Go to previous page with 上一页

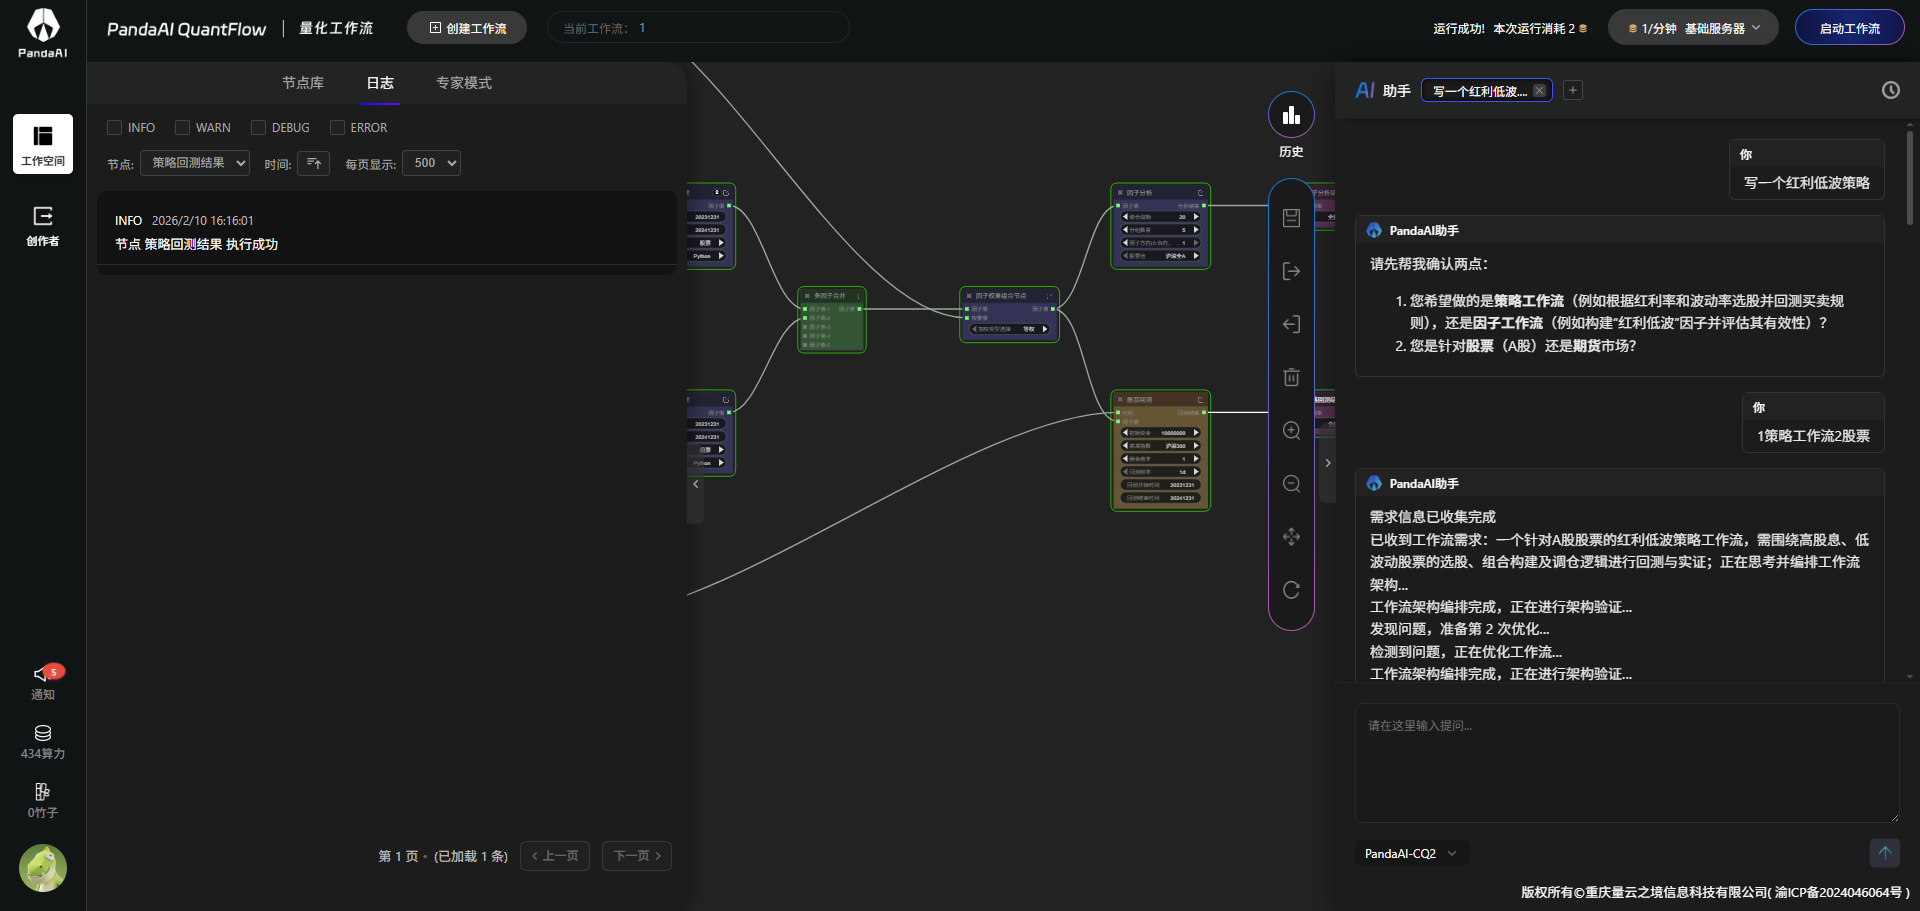point(555,856)
